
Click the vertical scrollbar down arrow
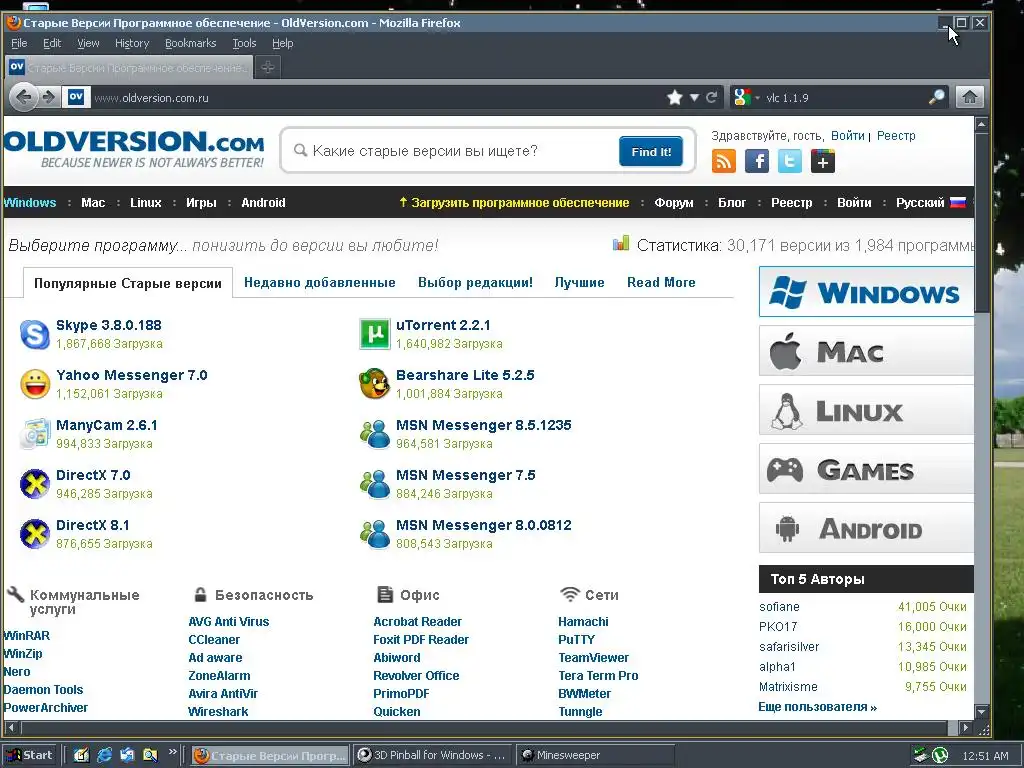(x=982, y=711)
